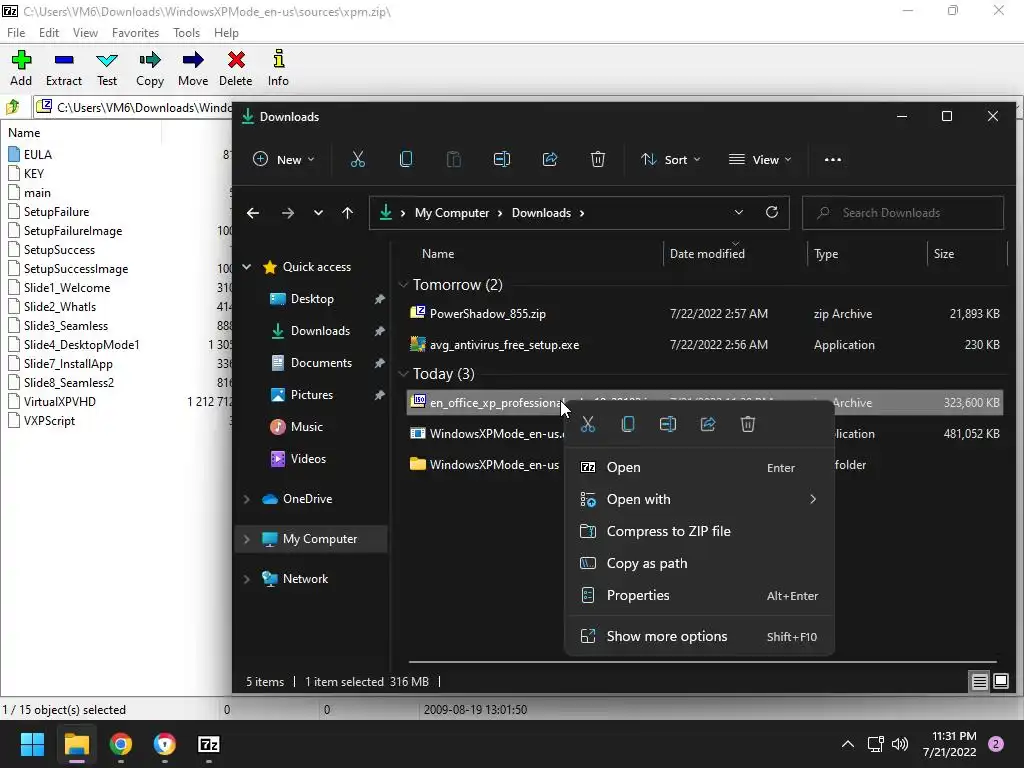This screenshot has height=768, width=1024.
Task: Click the Explorer forward arrow
Action: 287,213
